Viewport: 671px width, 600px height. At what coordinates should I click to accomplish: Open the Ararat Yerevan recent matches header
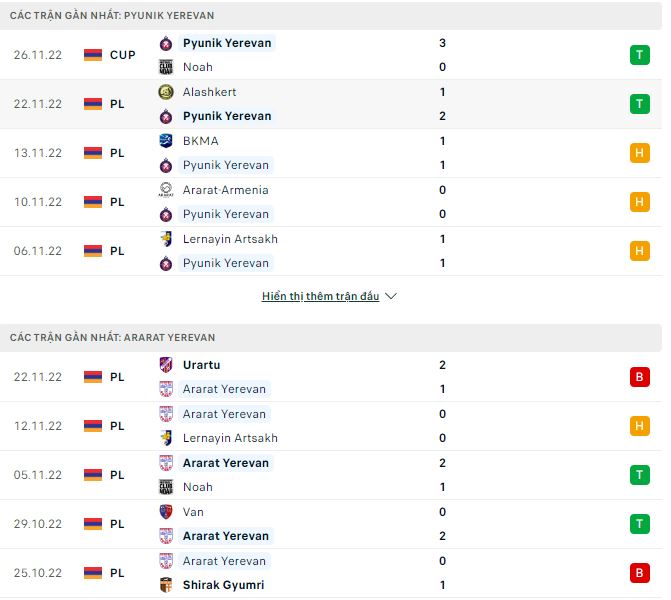coord(112,338)
